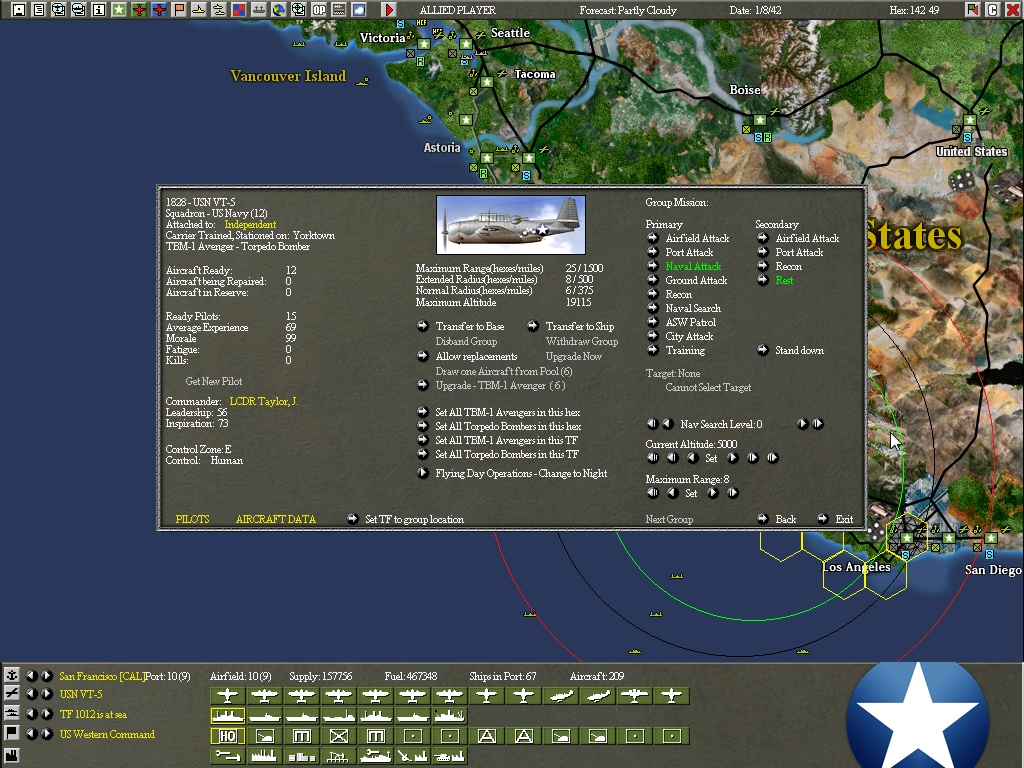
Task: Click the Astoria label on the map
Action: 442,148
